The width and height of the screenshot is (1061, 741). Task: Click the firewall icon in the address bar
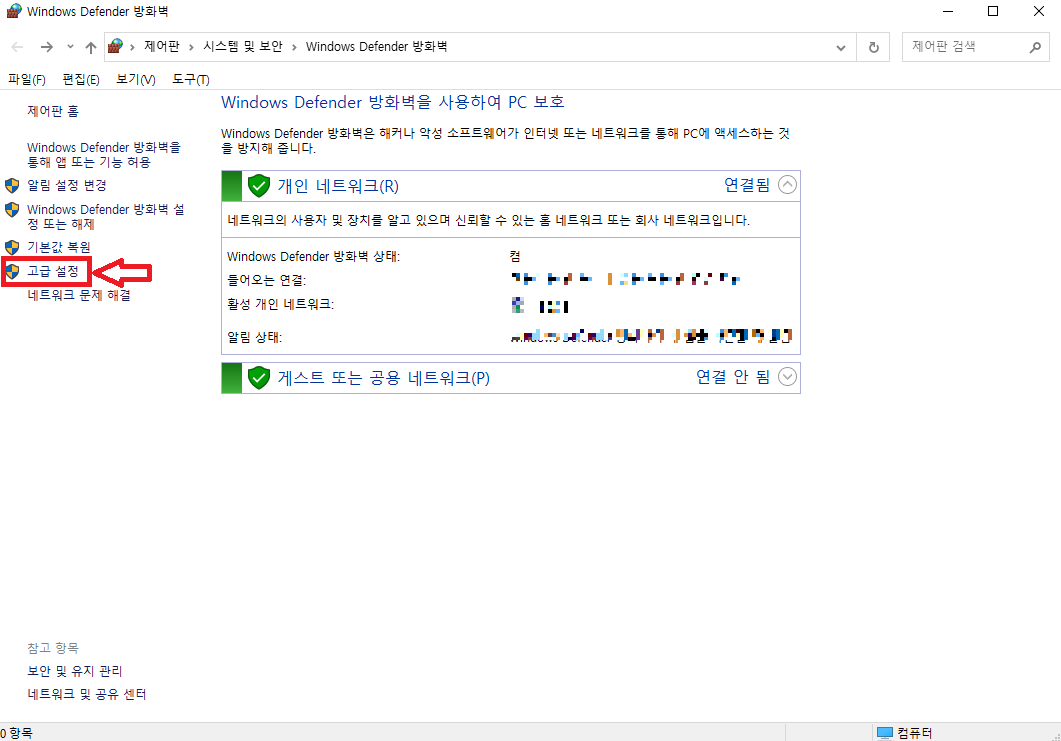click(x=116, y=46)
